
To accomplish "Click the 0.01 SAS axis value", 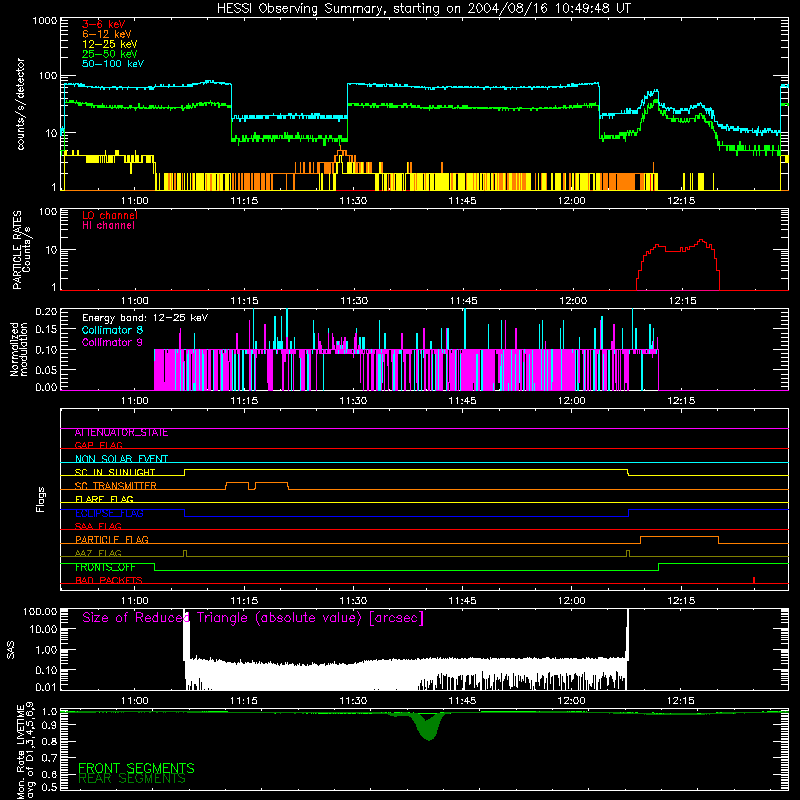I will (46, 687).
